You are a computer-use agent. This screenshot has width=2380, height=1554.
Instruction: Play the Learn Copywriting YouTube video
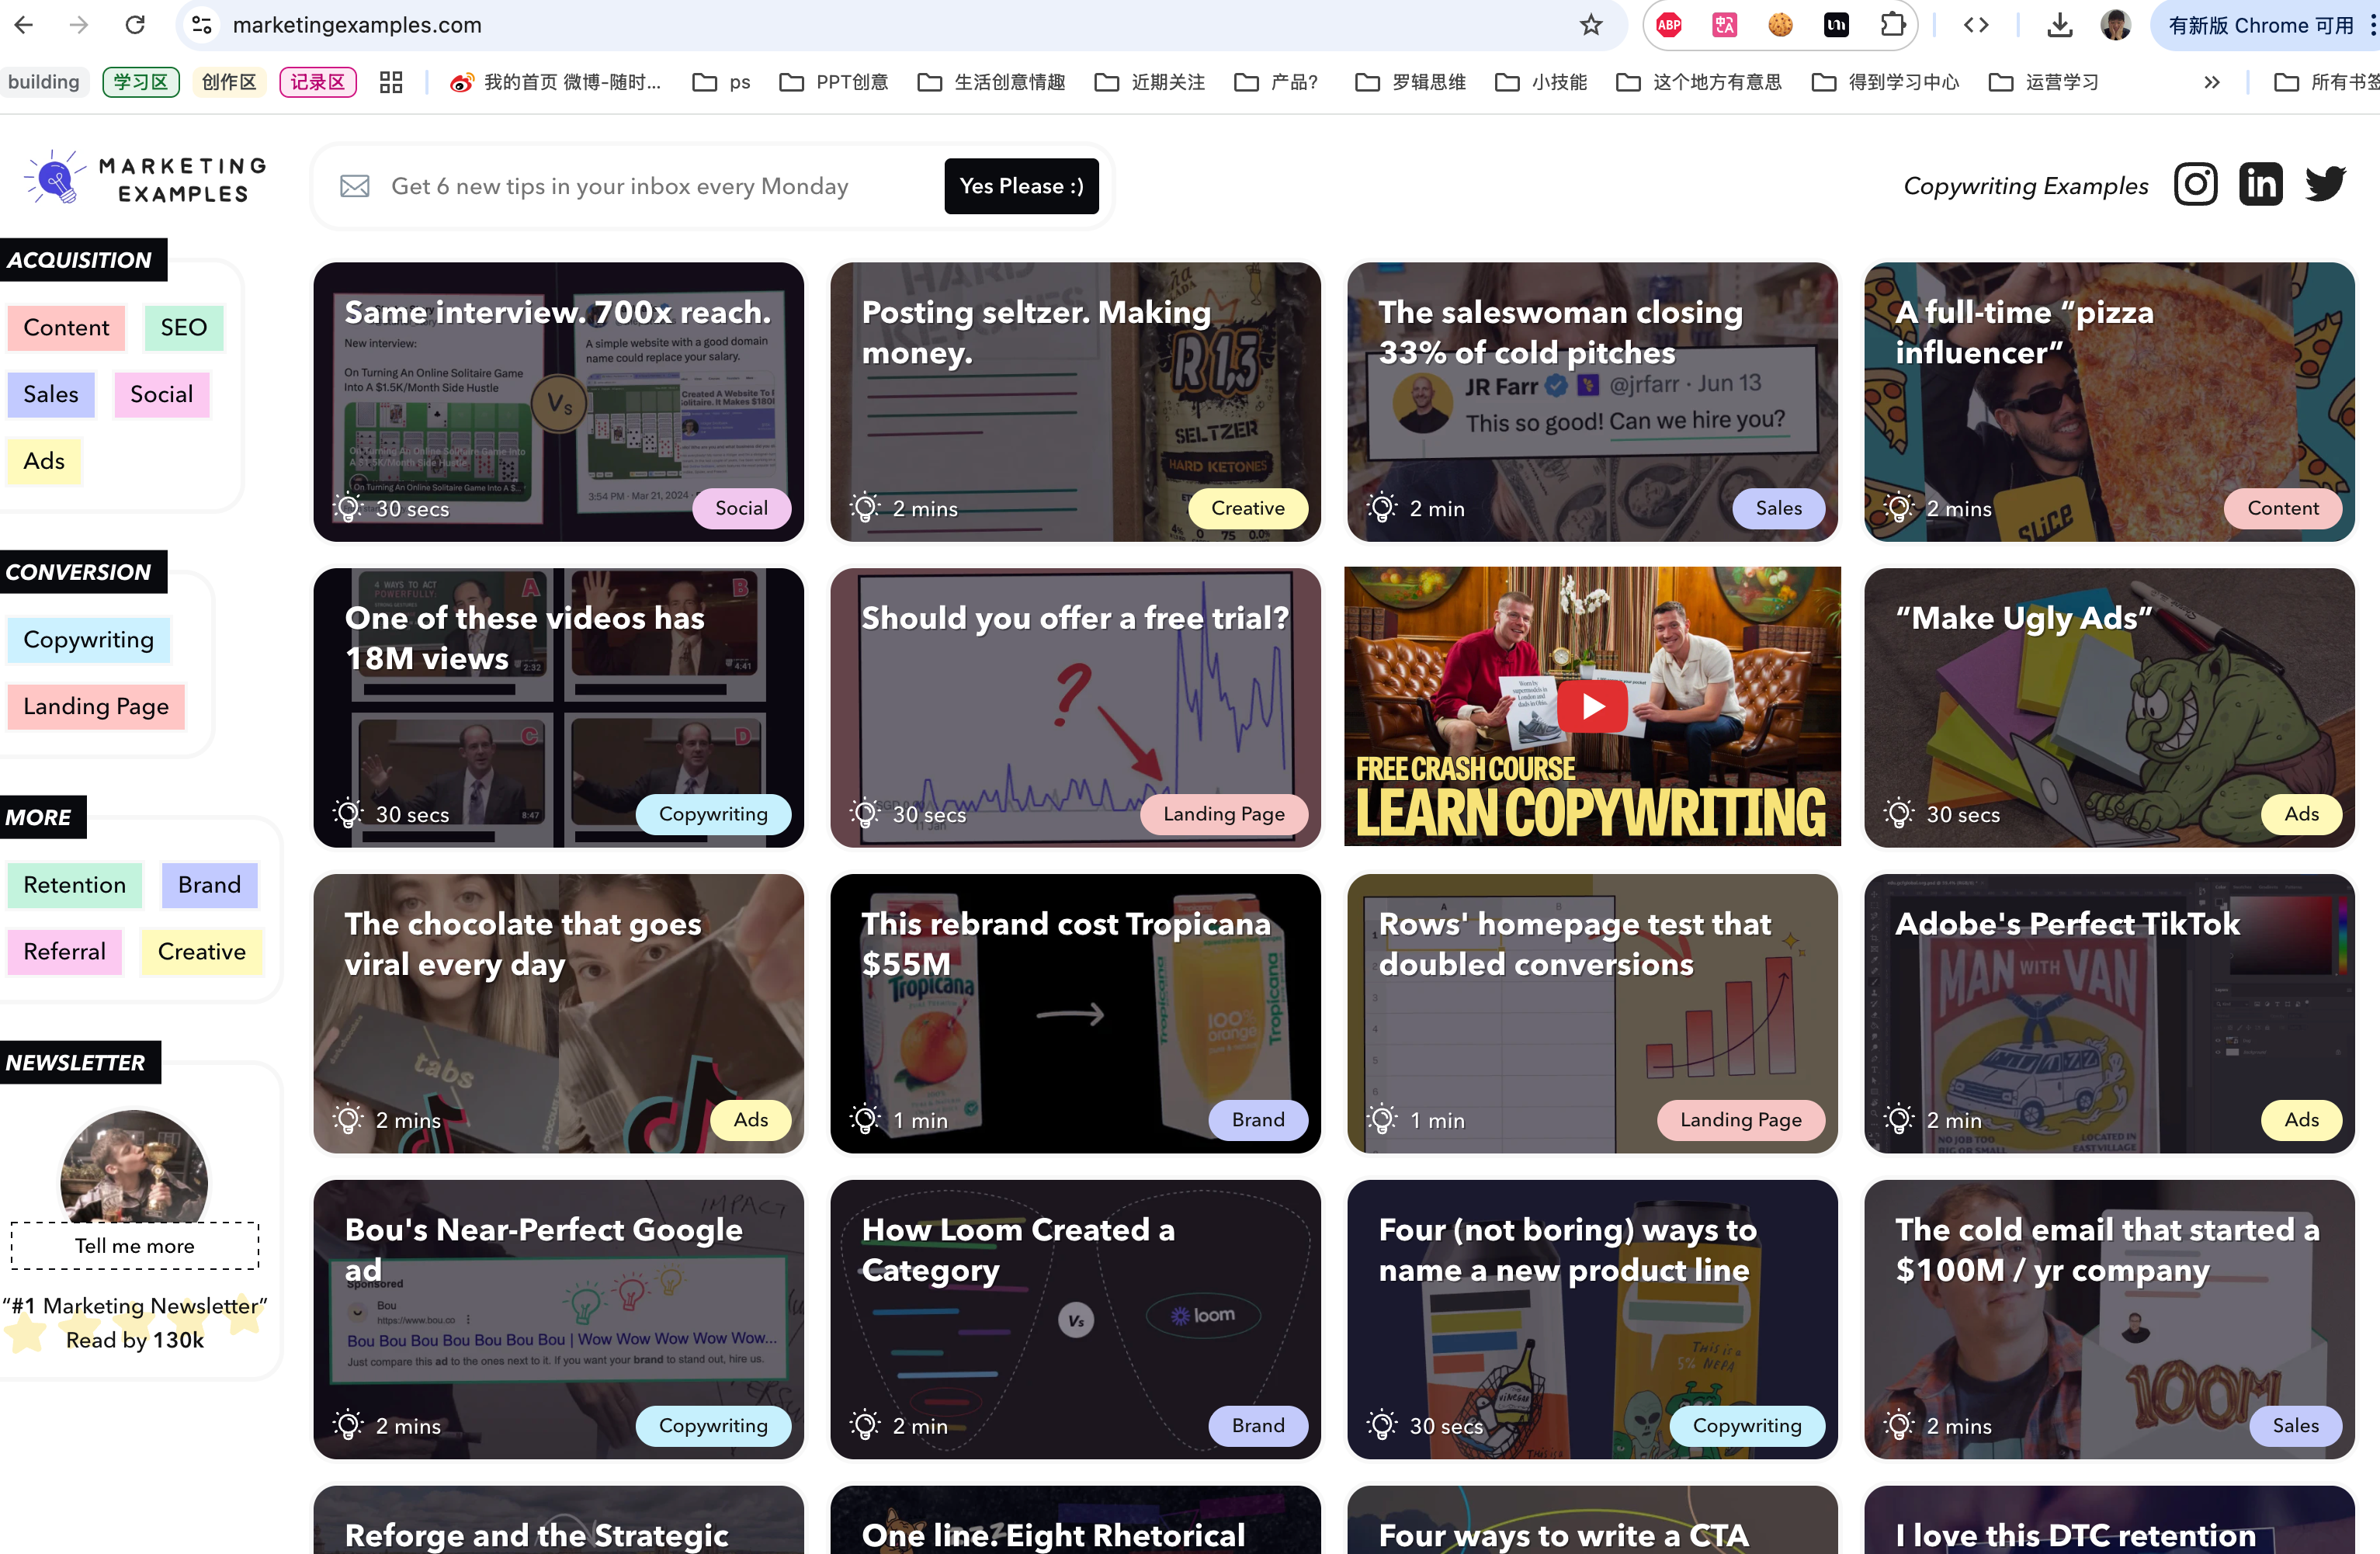pyautogui.click(x=1593, y=707)
